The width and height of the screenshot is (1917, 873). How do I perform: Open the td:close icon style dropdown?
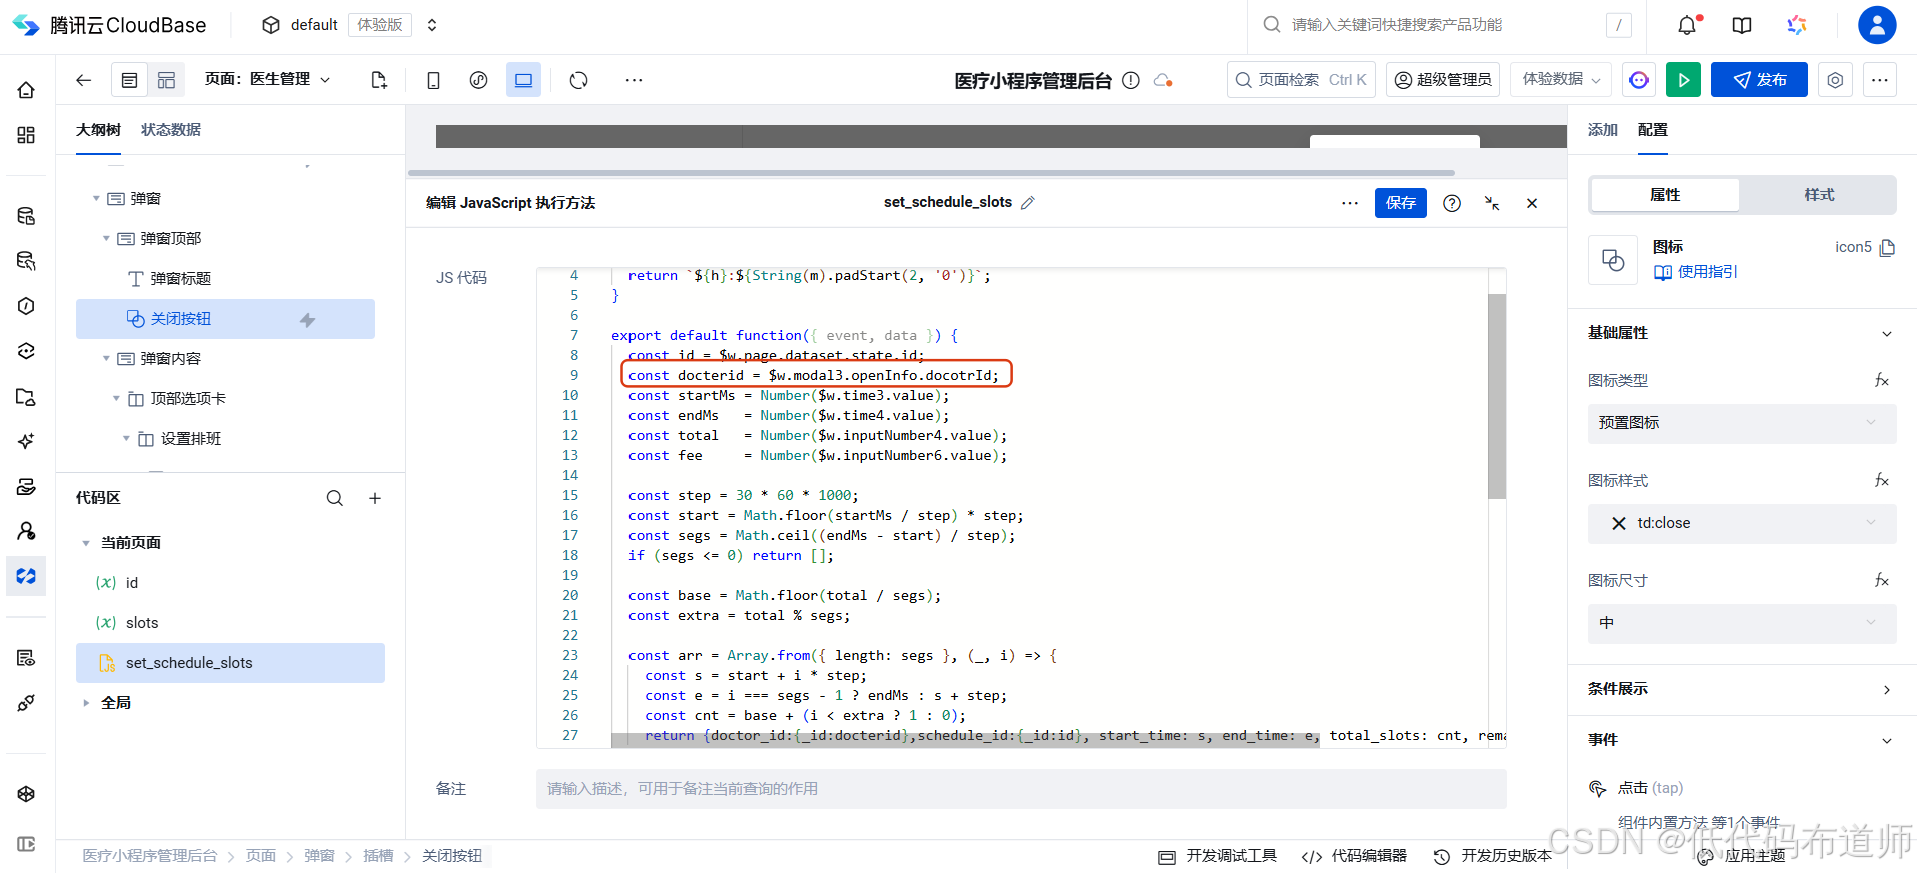click(x=1741, y=523)
